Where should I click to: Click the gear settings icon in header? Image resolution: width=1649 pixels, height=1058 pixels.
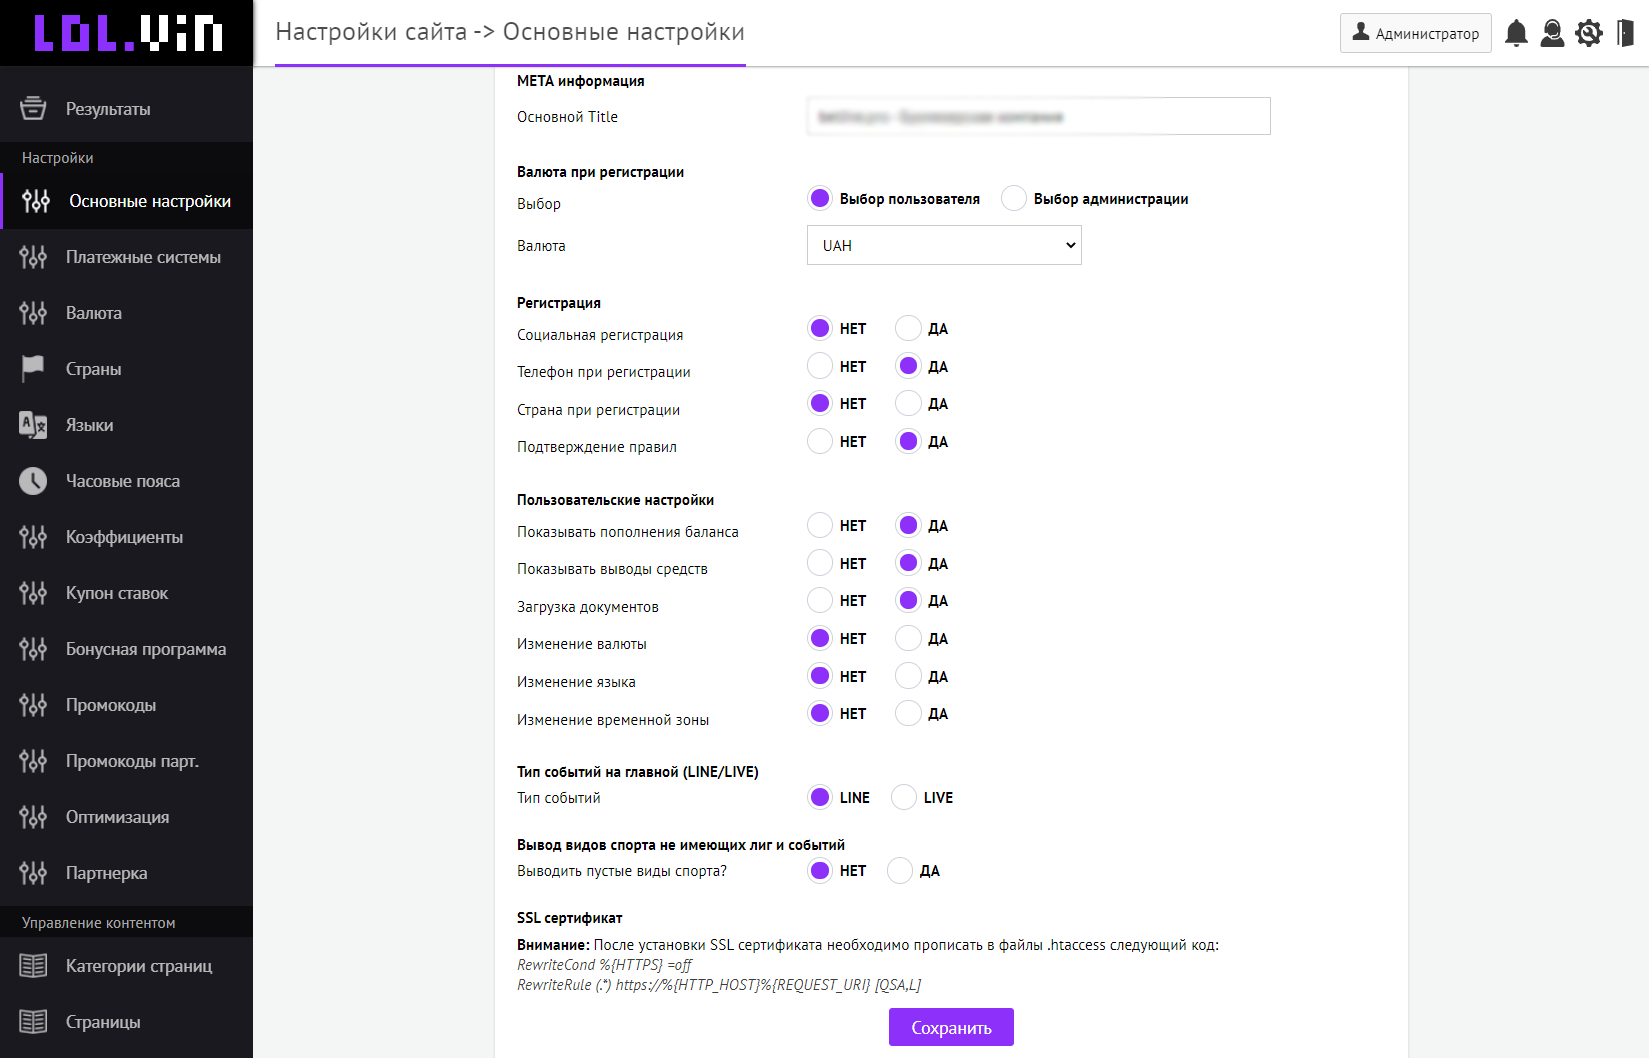pos(1589,33)
